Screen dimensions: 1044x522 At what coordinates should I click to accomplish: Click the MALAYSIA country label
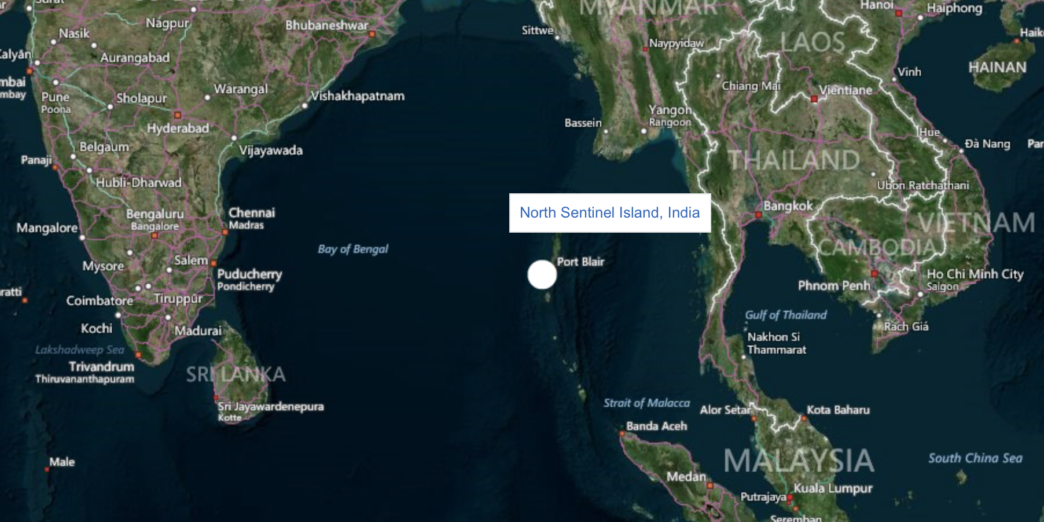(798, 460)
